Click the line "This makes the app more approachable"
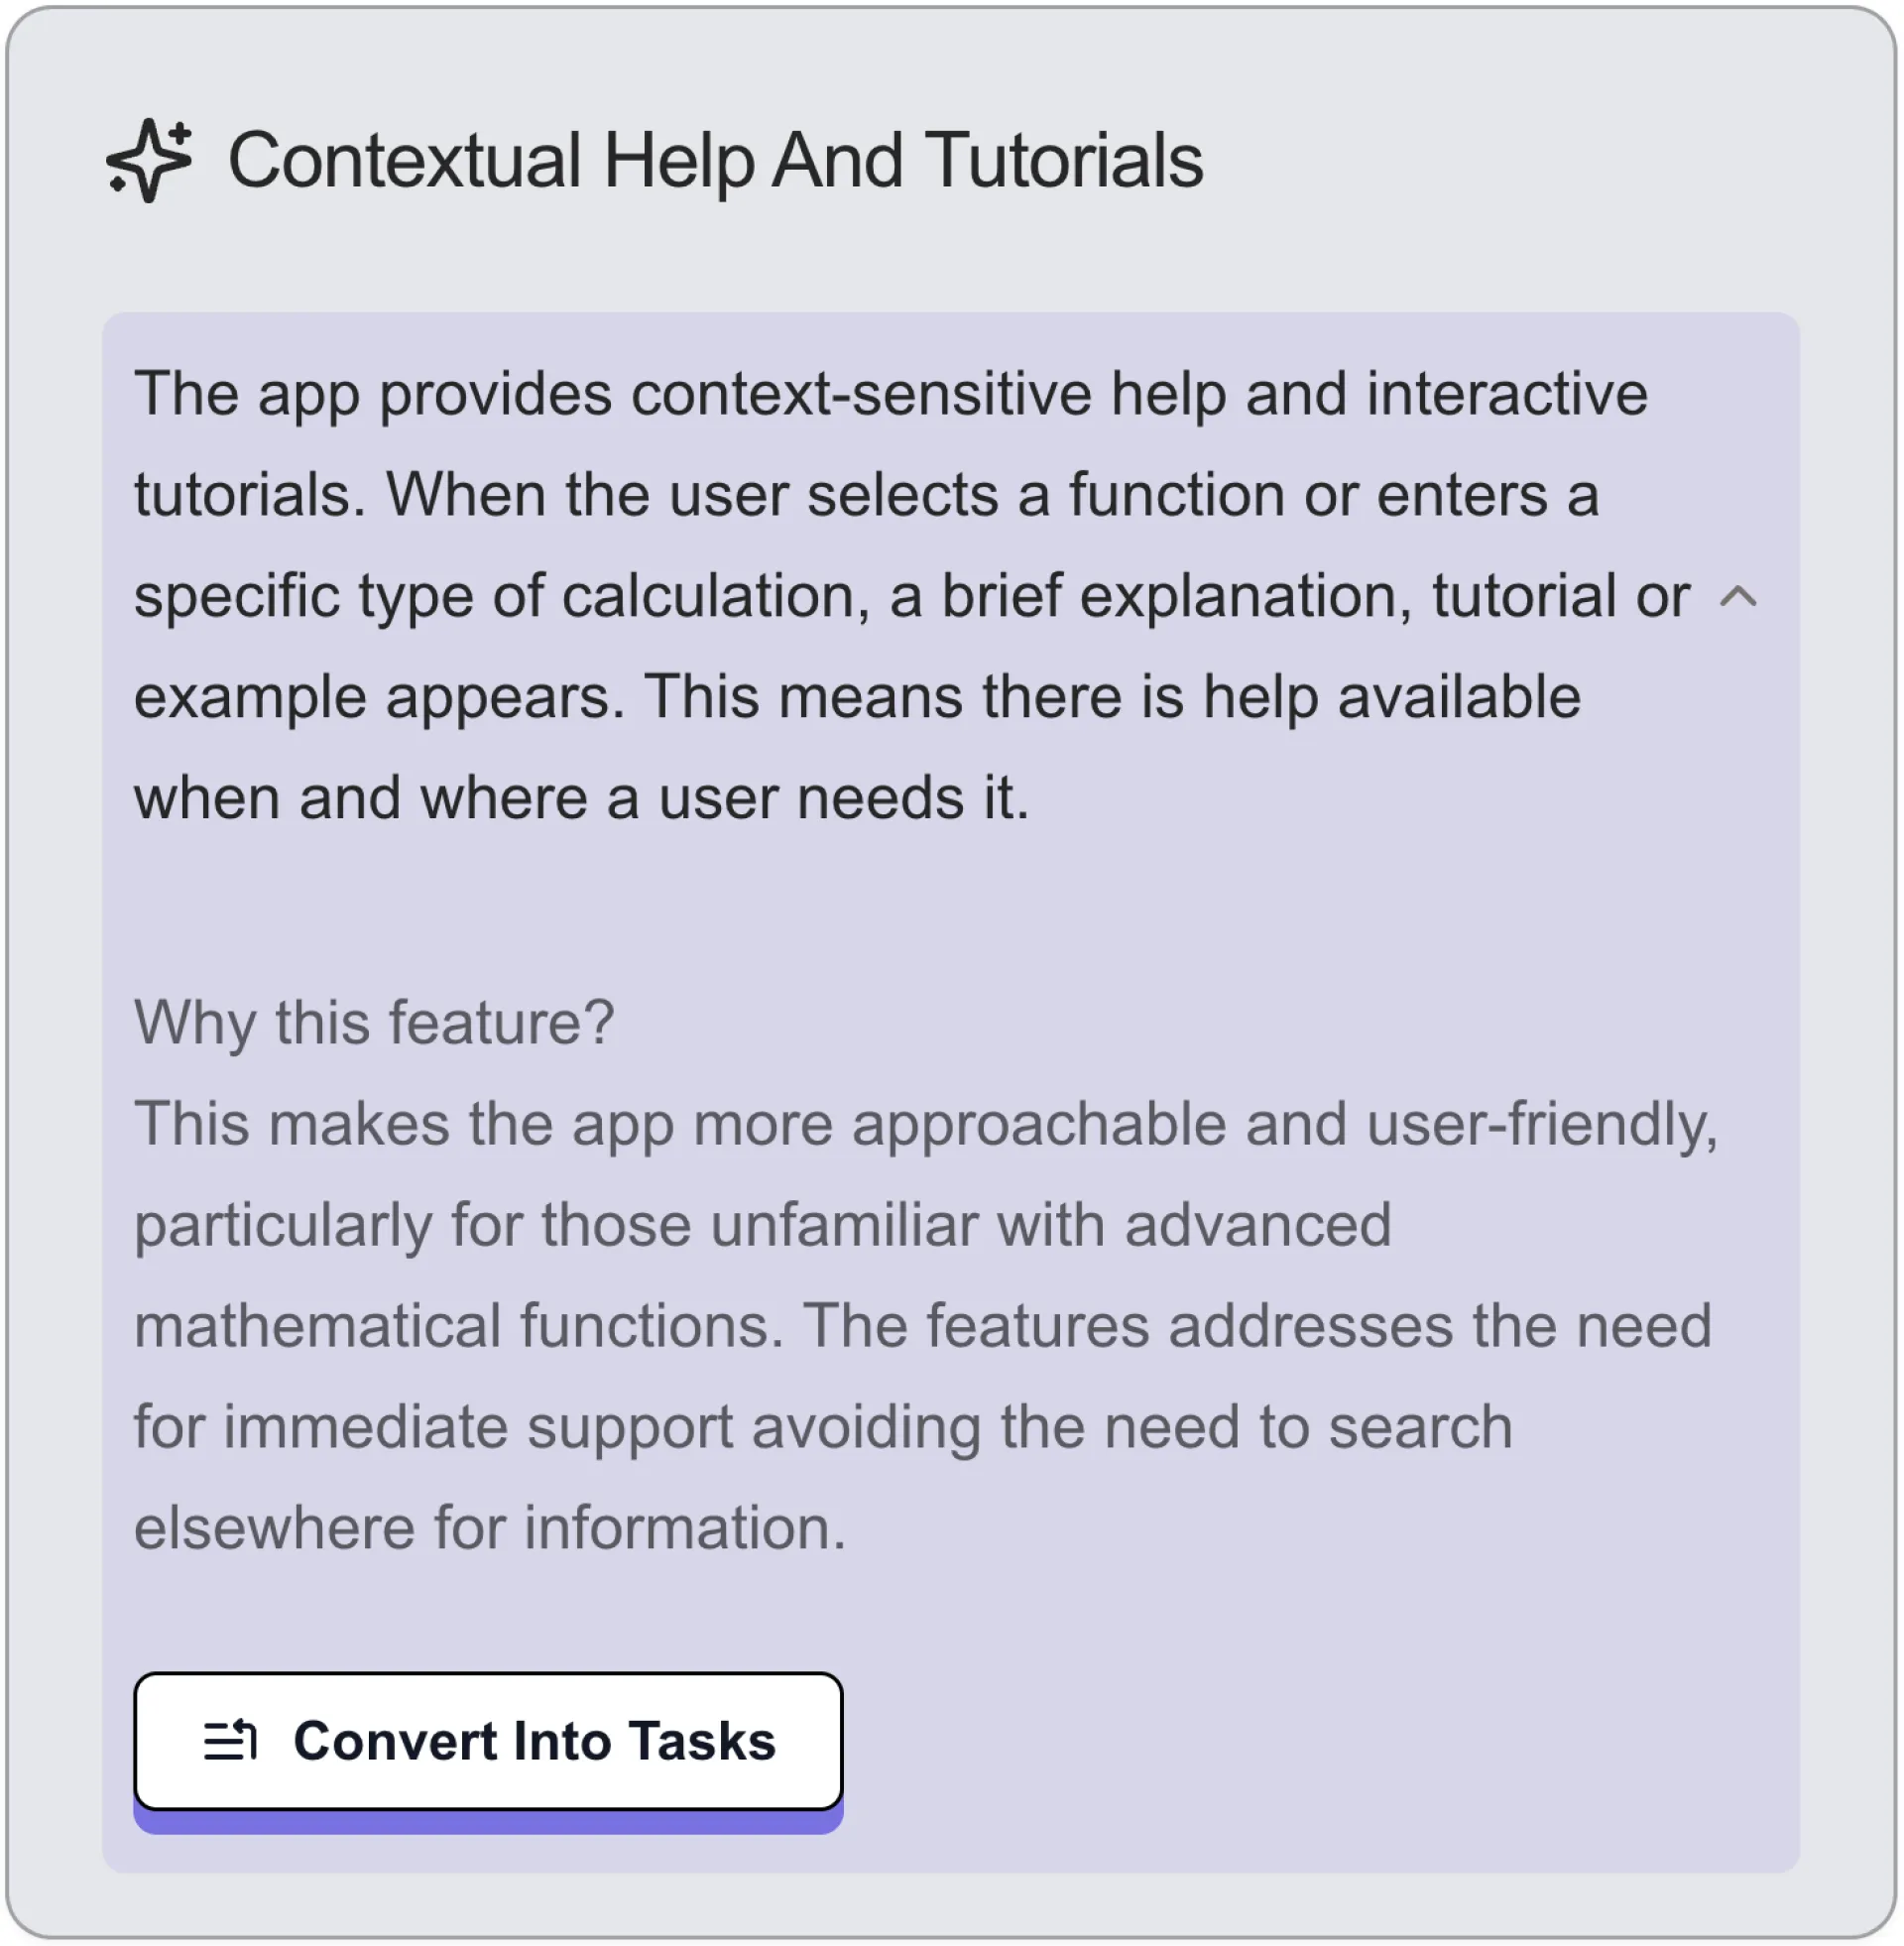Viewport: 1904px width, 1946px height. (926, 1124)
